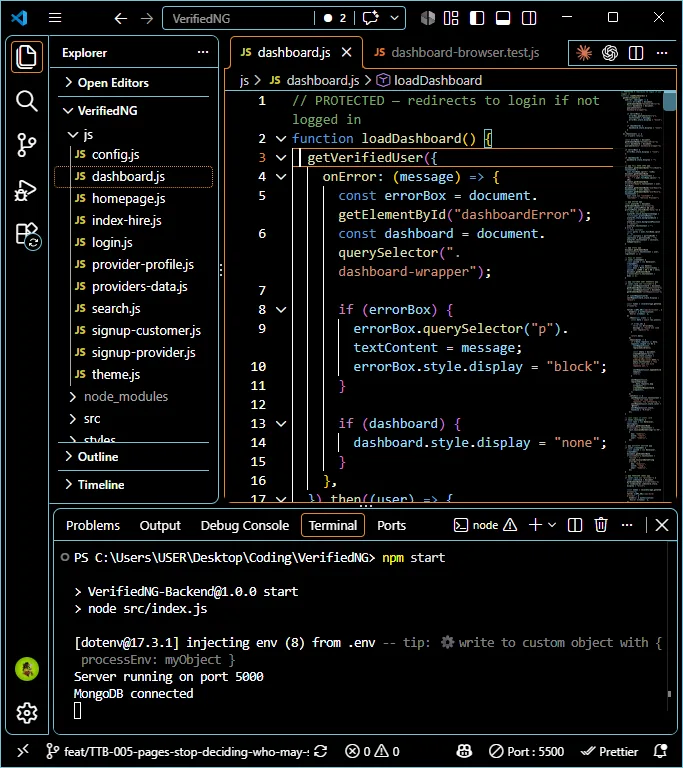The height and width of the screenshot is (768, 683).
Task: Open the chat dropdown chevron in title bar
Action: coord(394,18)
